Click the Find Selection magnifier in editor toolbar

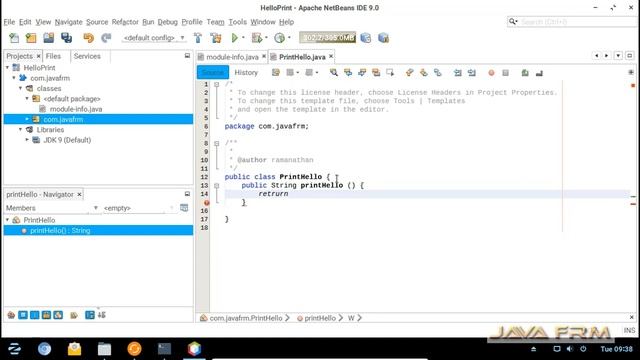pos(334,73)
